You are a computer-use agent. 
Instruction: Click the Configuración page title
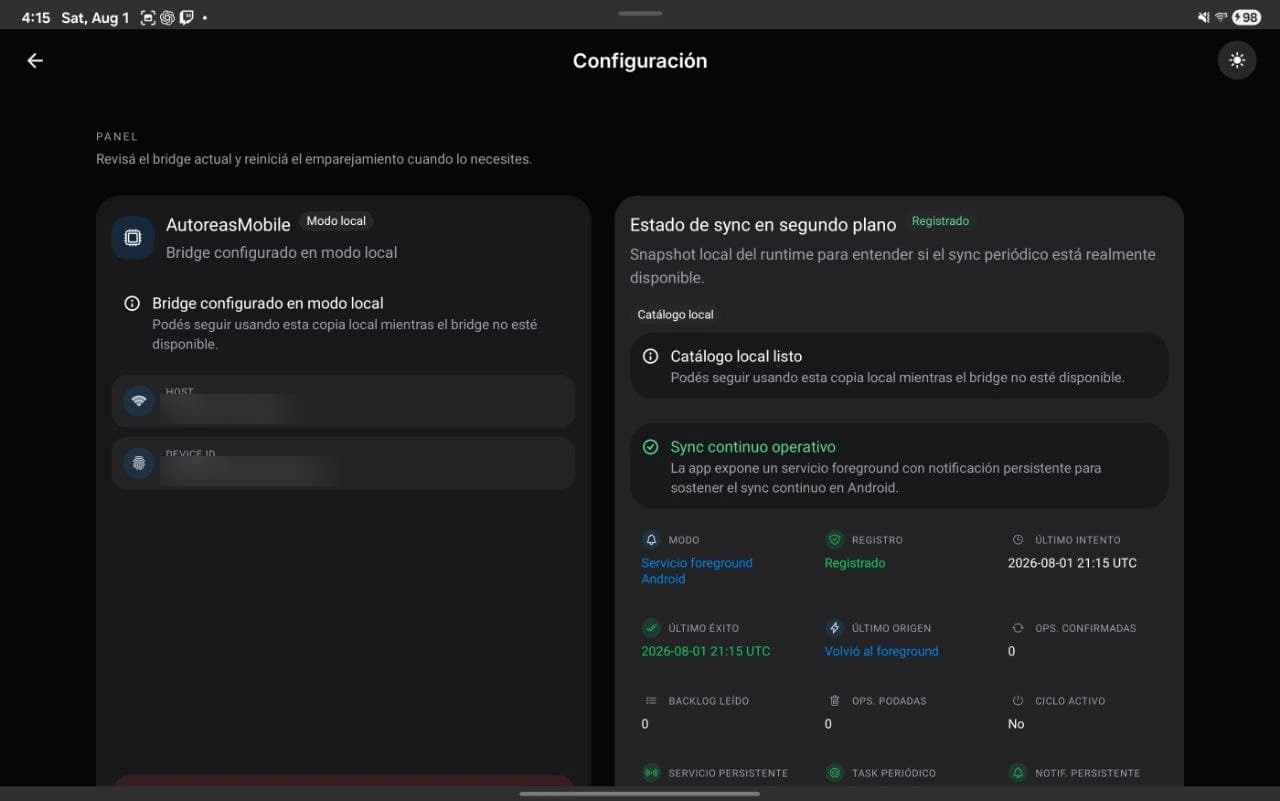[640, 61]
